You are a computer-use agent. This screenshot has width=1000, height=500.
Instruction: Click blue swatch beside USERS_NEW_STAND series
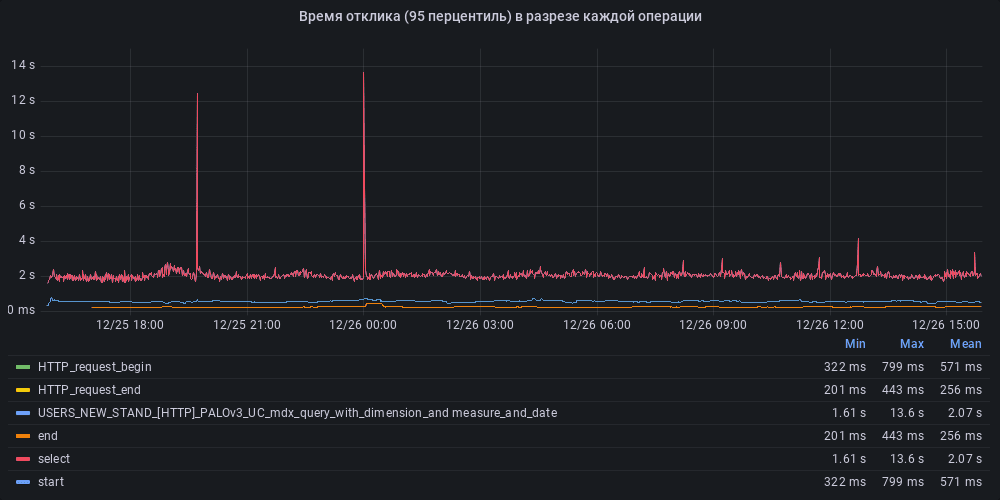(x=23, y=413)
